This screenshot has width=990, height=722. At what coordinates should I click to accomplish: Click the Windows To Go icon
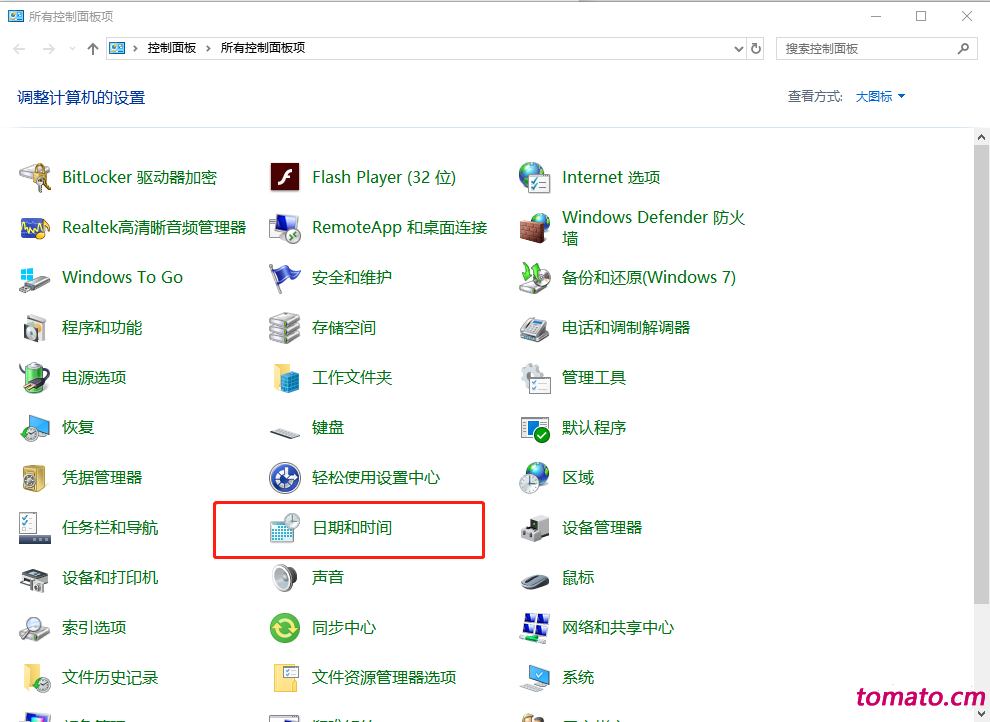(x=35, y=278)
